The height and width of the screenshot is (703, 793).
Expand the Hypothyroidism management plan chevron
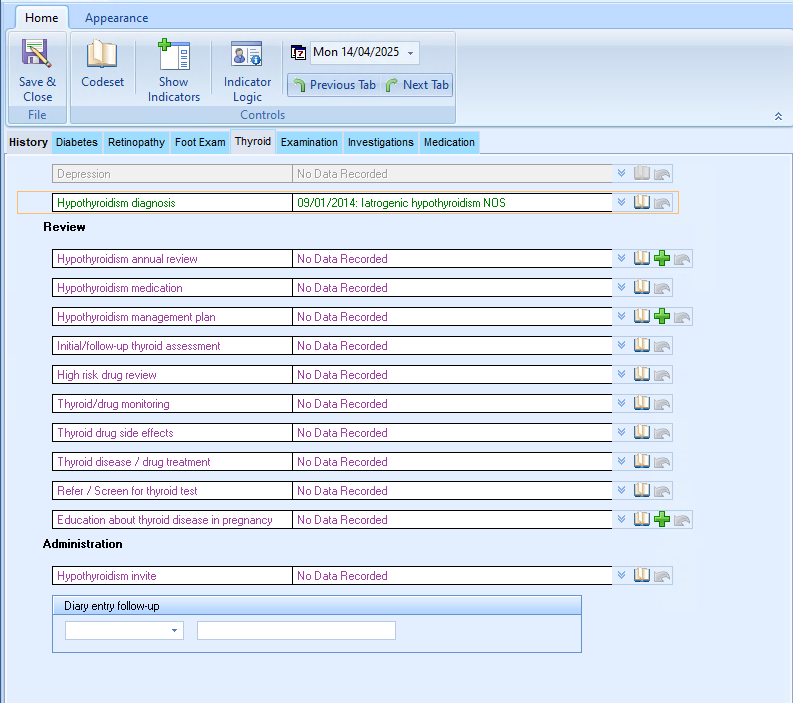622,316
